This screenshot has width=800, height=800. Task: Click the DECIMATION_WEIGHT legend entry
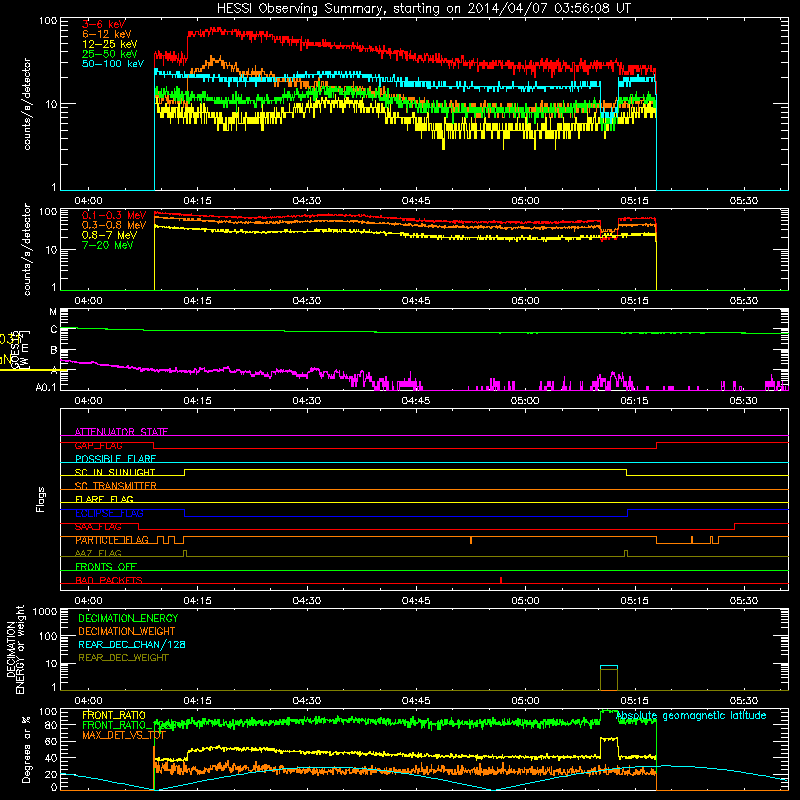coord(127,631)
